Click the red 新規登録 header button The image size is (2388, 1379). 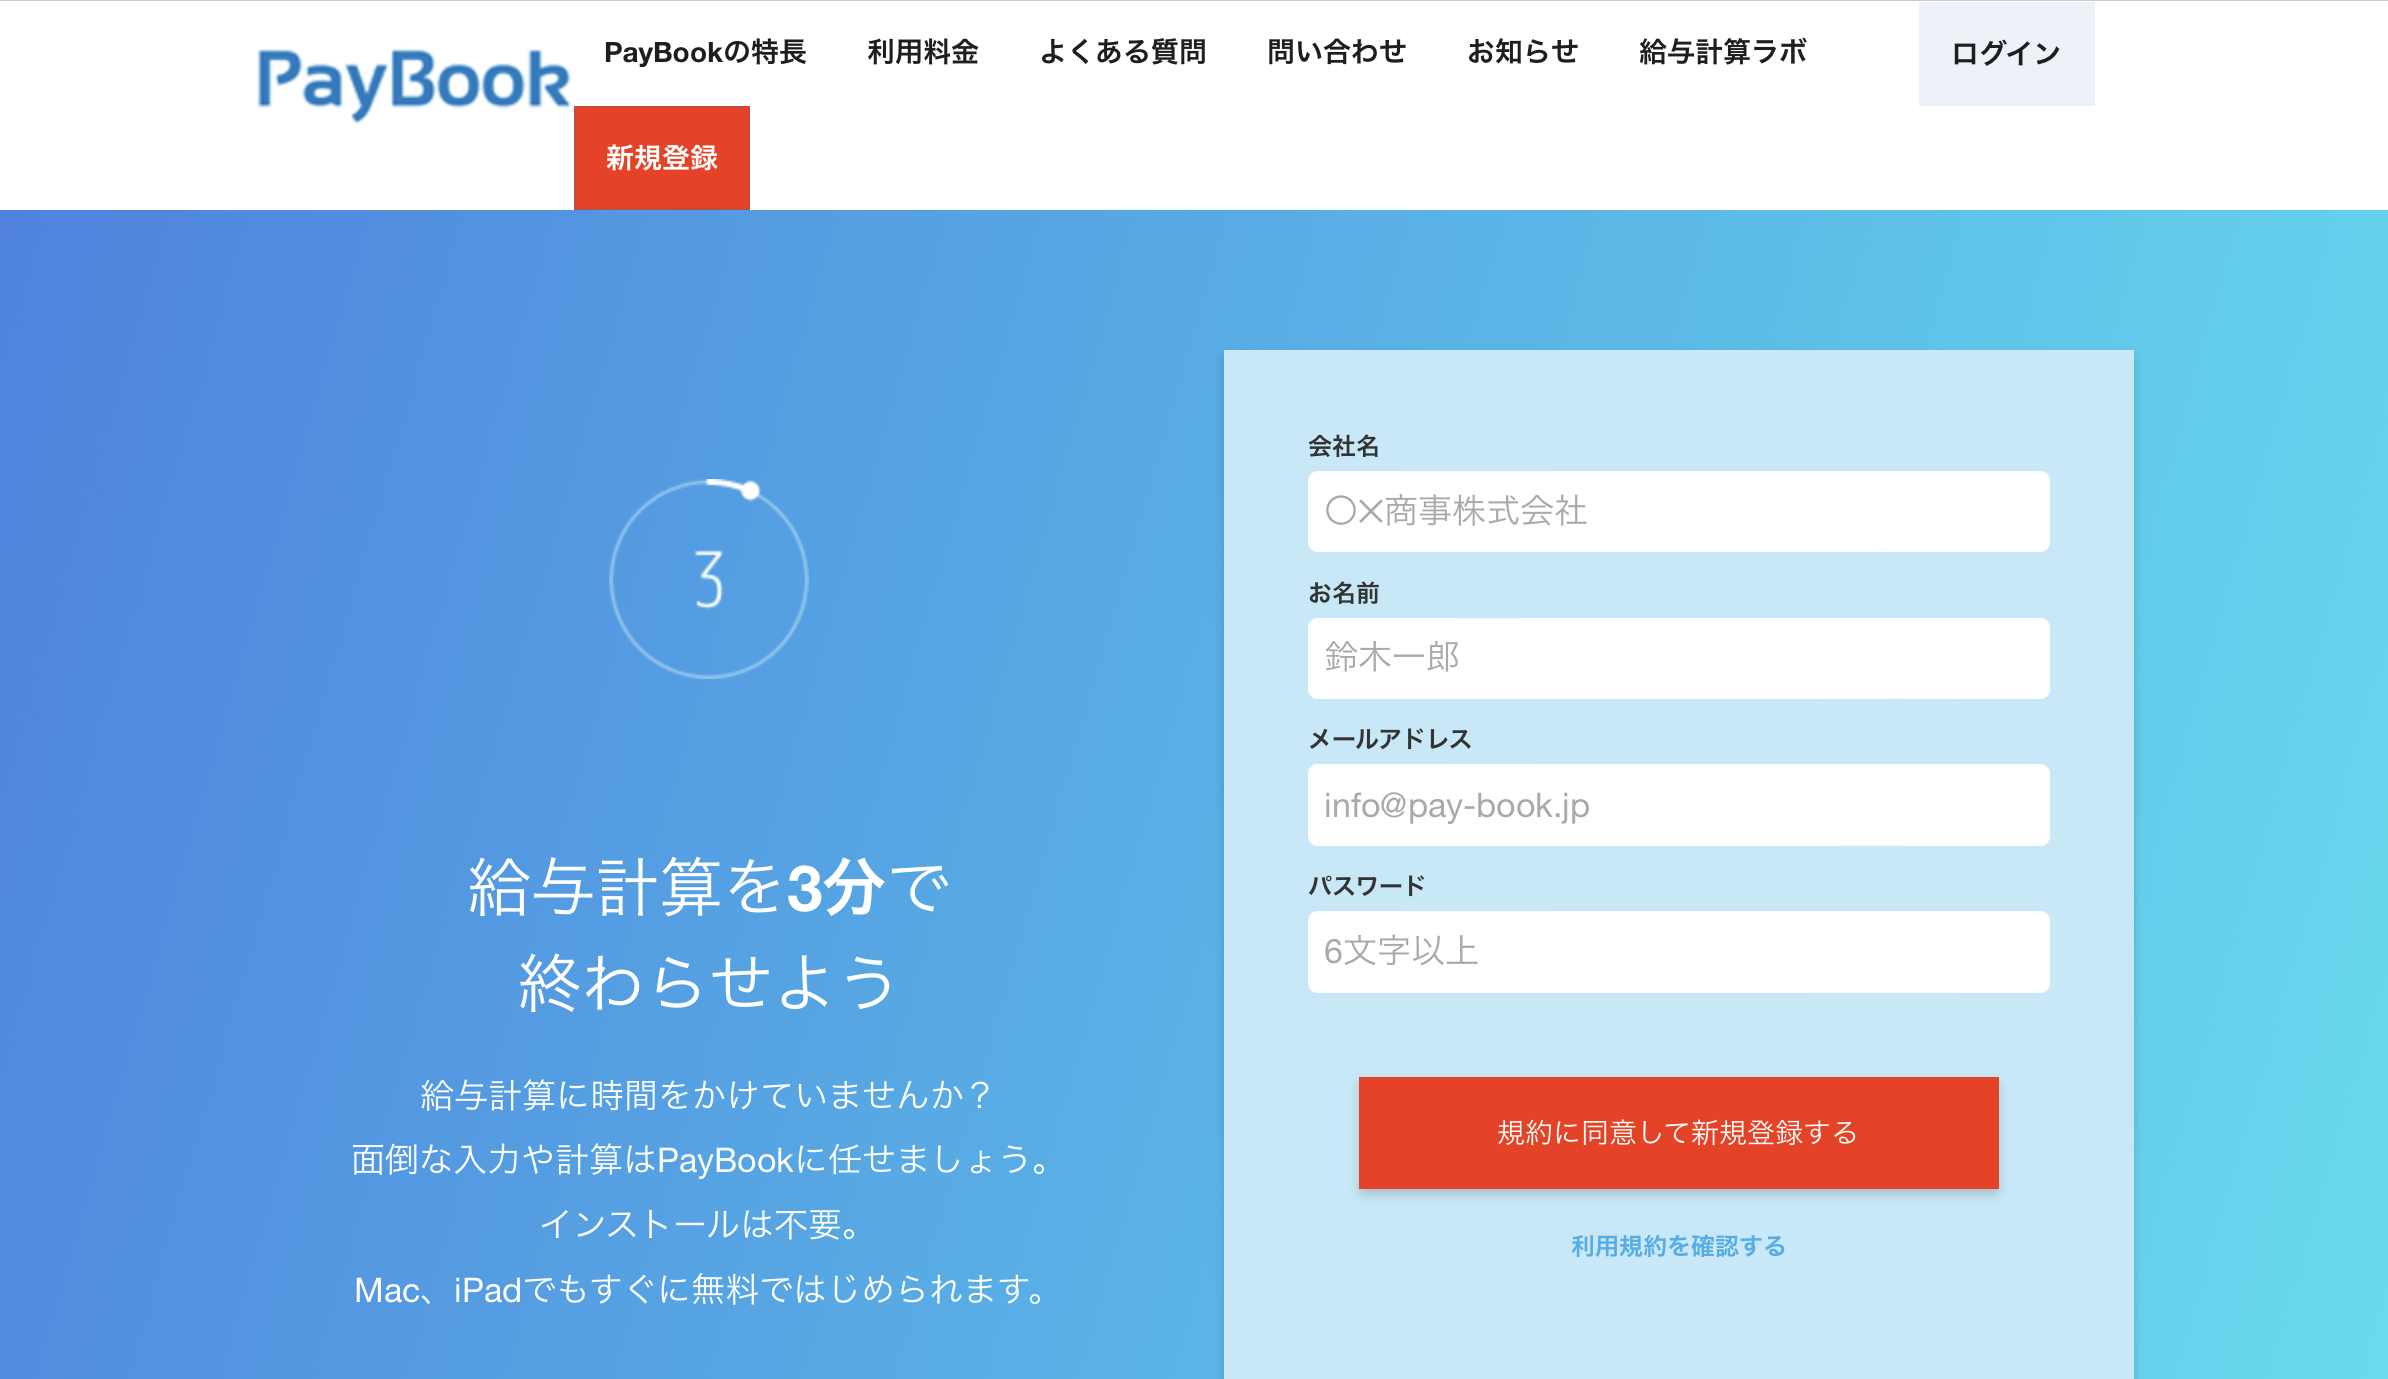(x=662, y=157)
